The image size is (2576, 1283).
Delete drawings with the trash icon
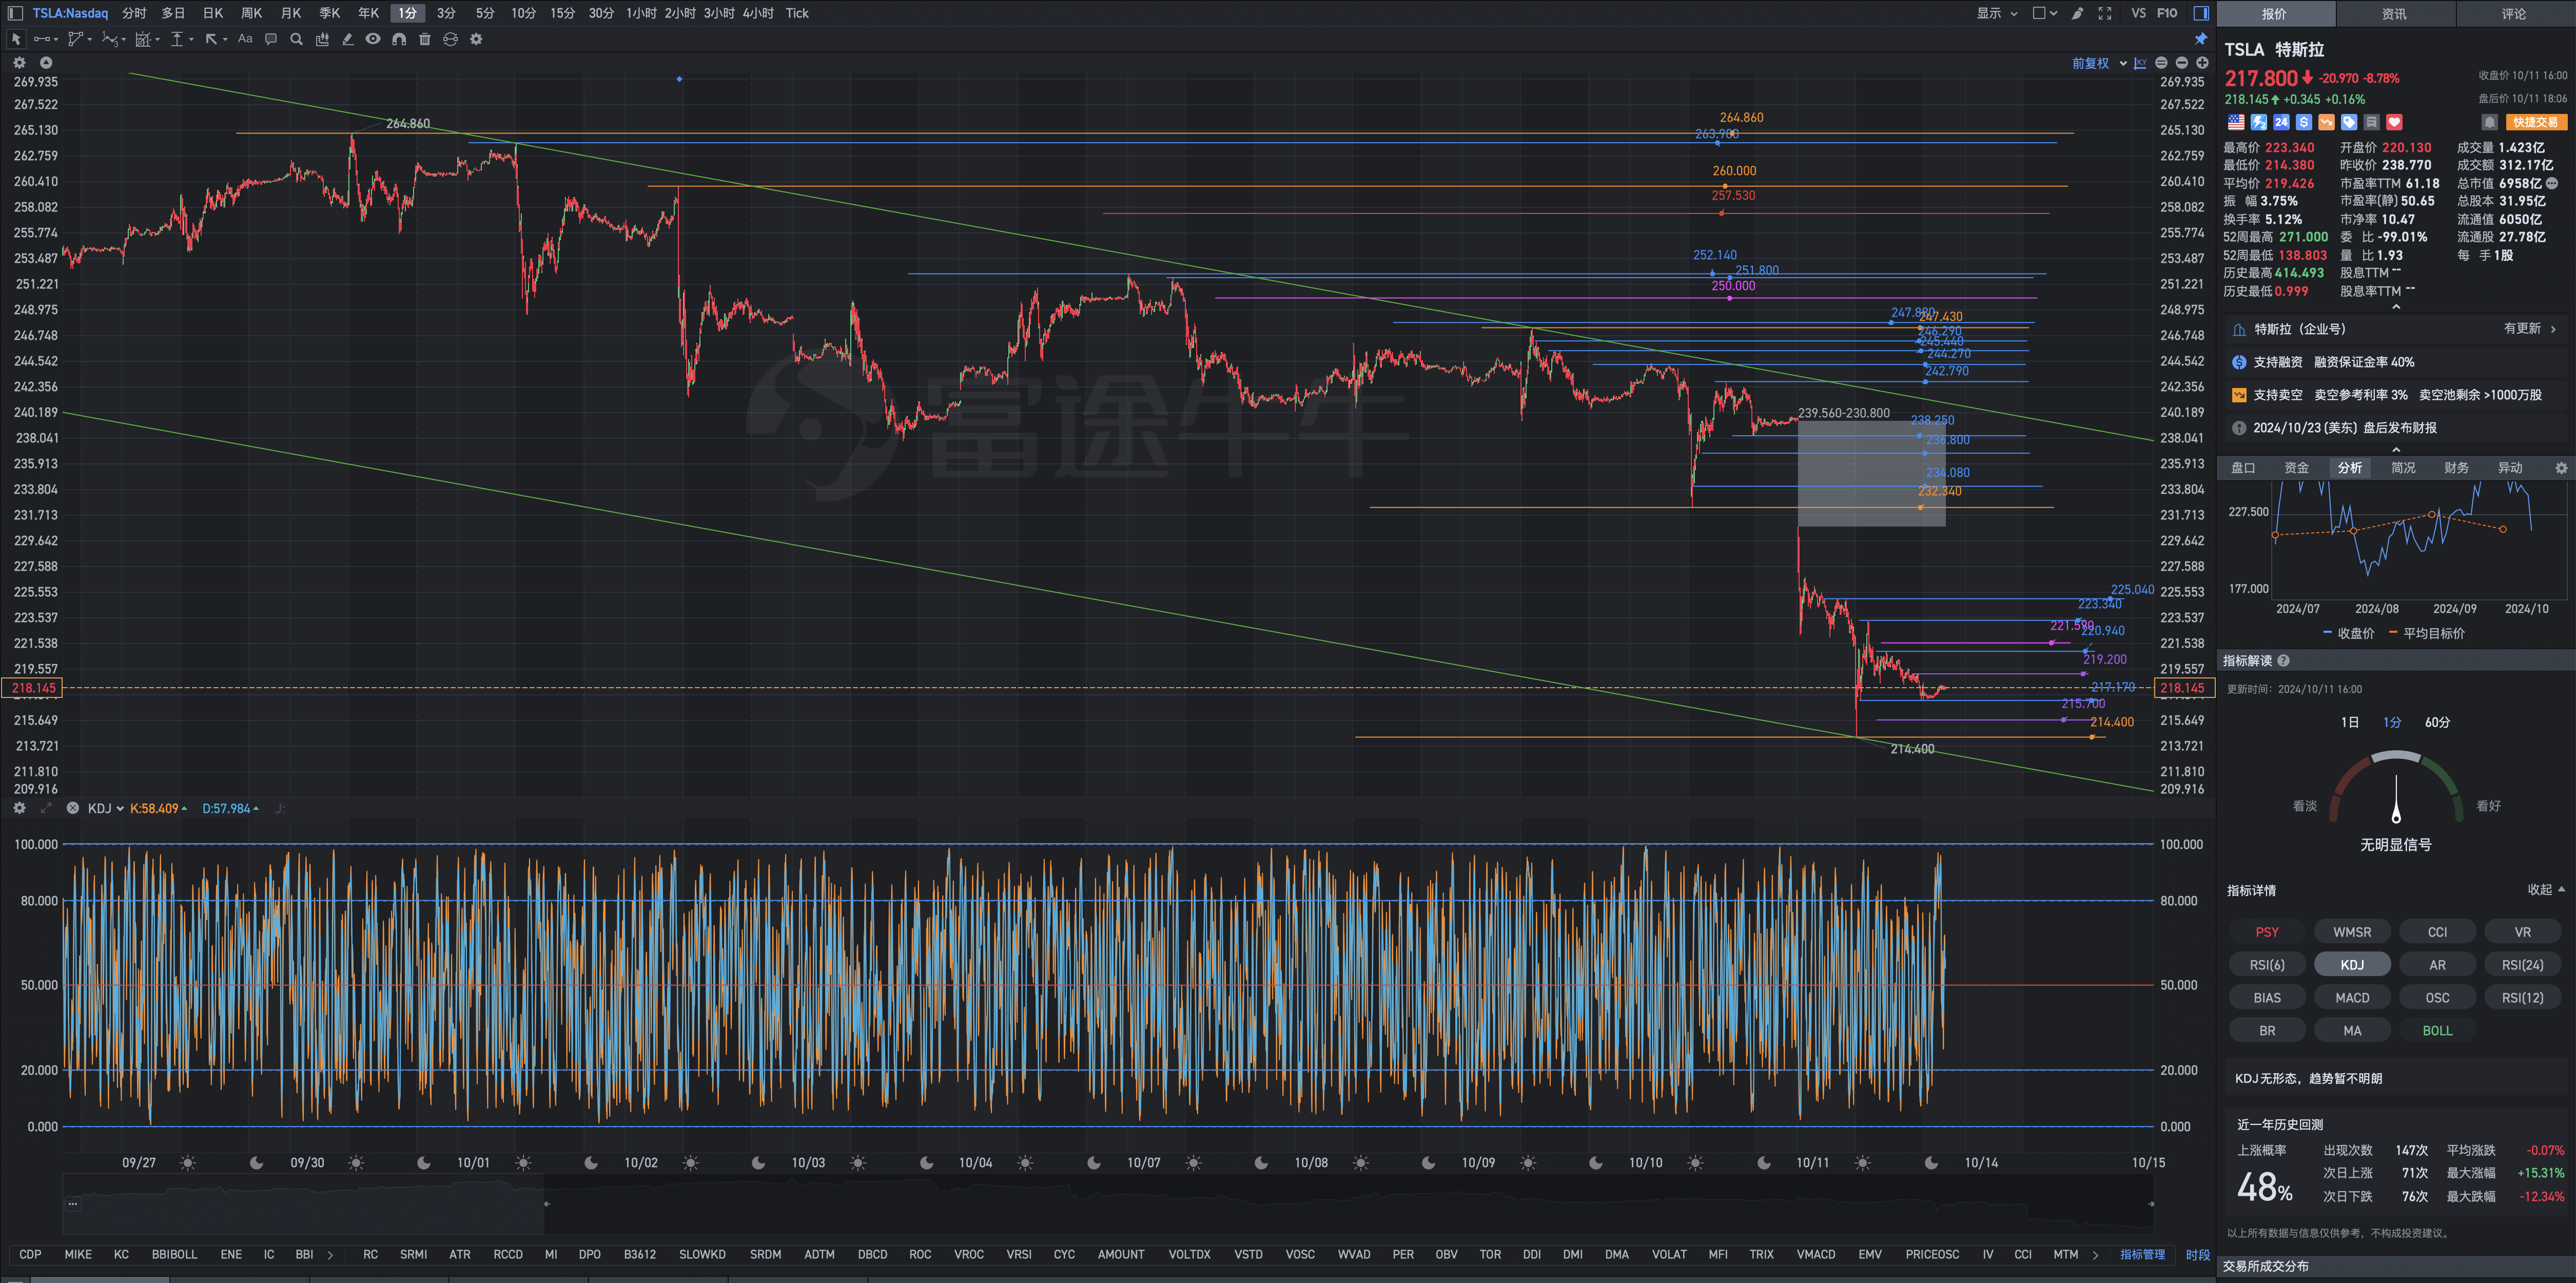[425, 39]
